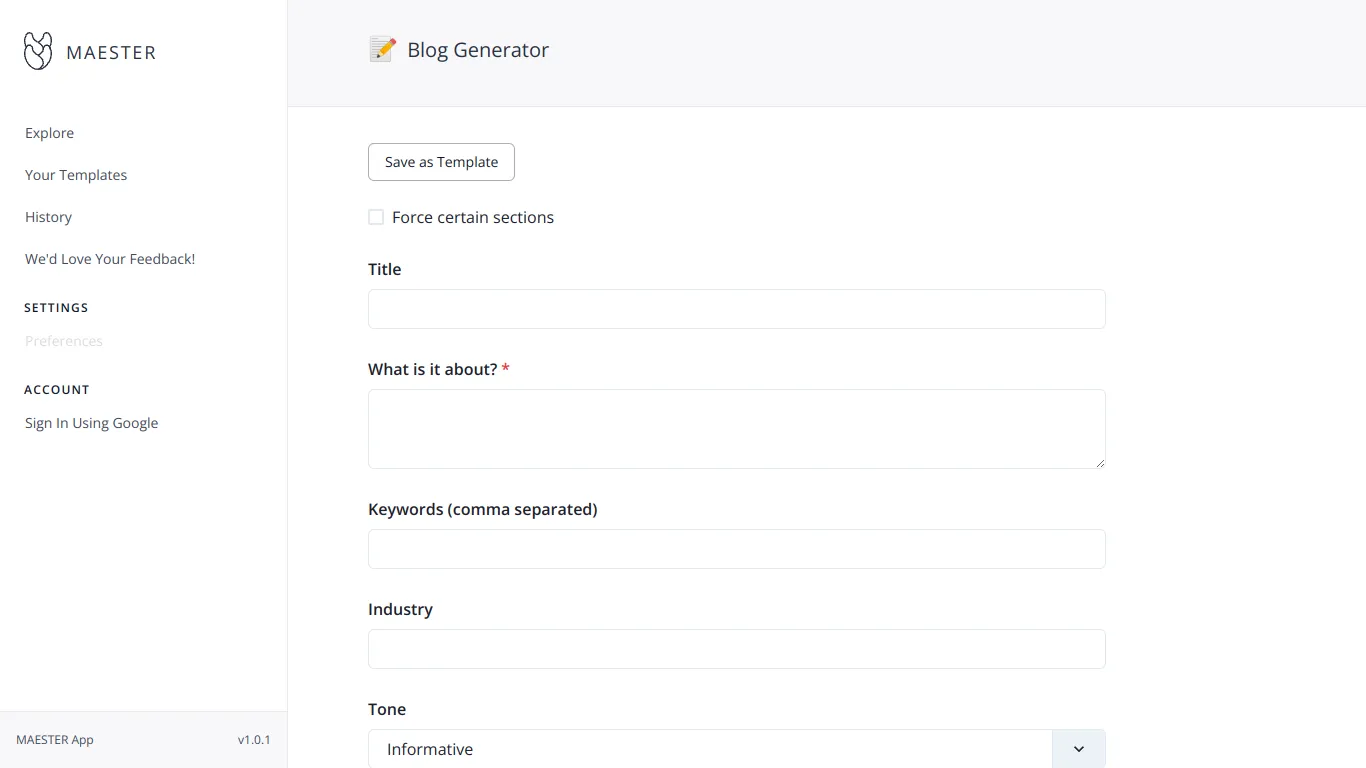The image size is (1366, 768).
Task: Open the Tone dropdown chevron
Action: click(x=1078, y=748)
